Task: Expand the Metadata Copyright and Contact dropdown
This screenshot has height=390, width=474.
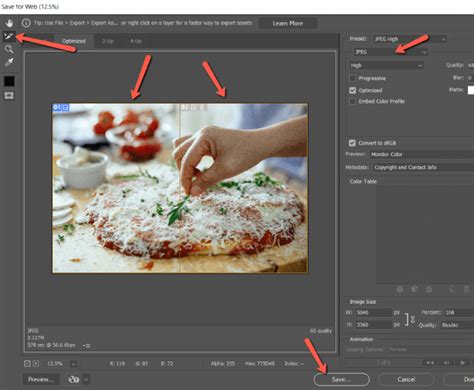Action: 423,167
